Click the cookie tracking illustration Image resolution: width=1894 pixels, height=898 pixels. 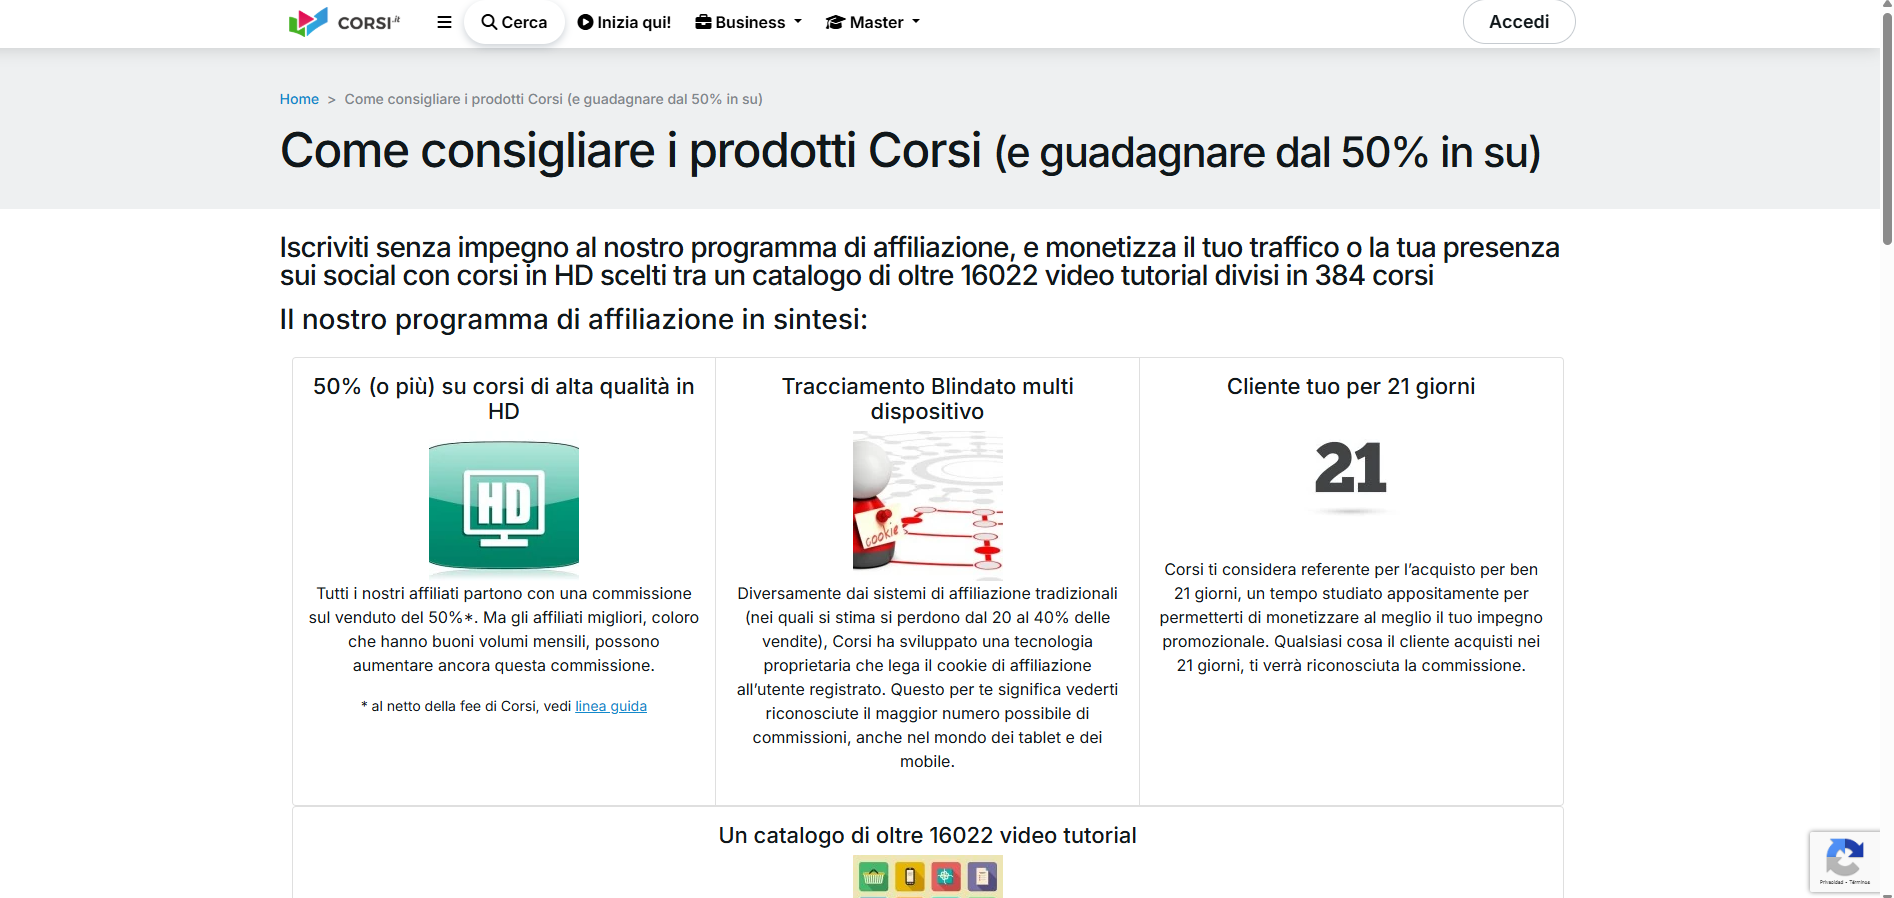(928, 505)
